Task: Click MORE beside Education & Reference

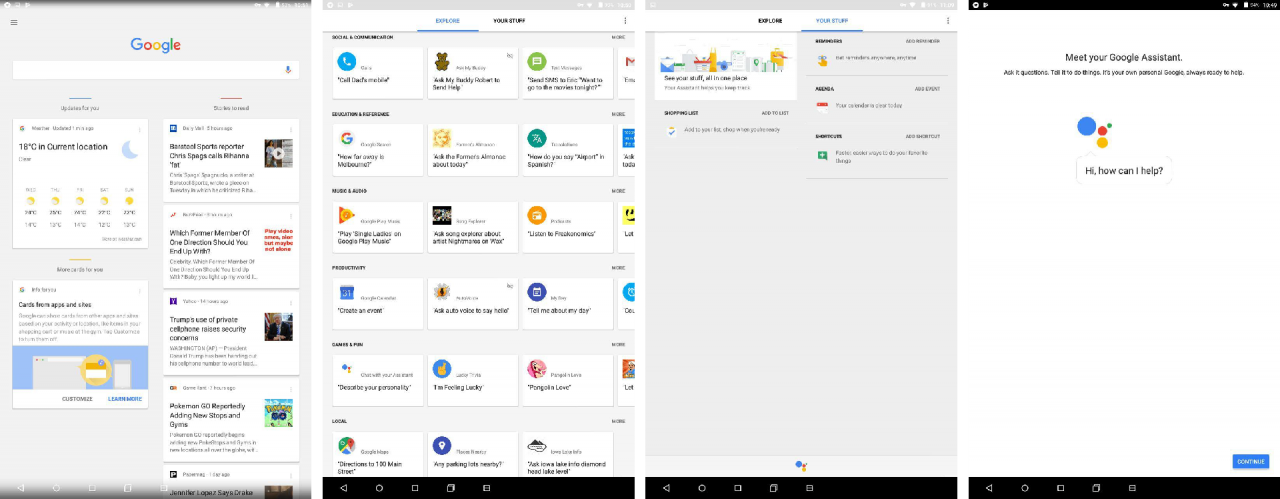Action: (618, 114)
